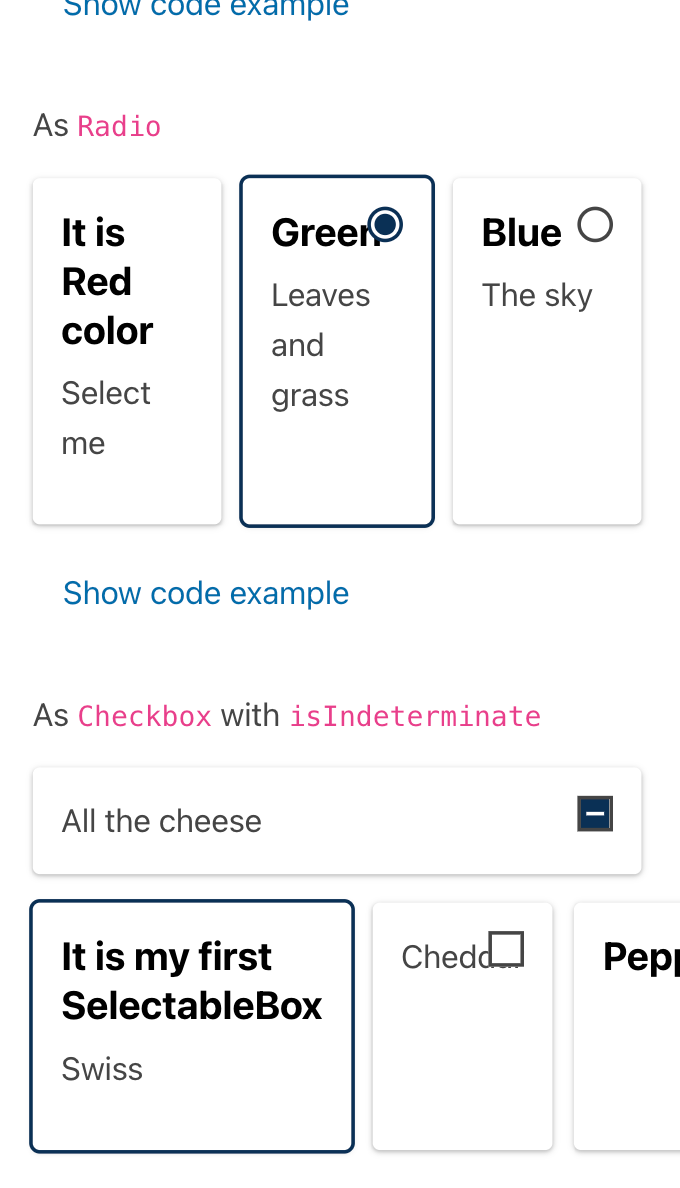Select the "It is Red color" option
The width and height of the screenshot is (680, 1188).
point(127,350)
